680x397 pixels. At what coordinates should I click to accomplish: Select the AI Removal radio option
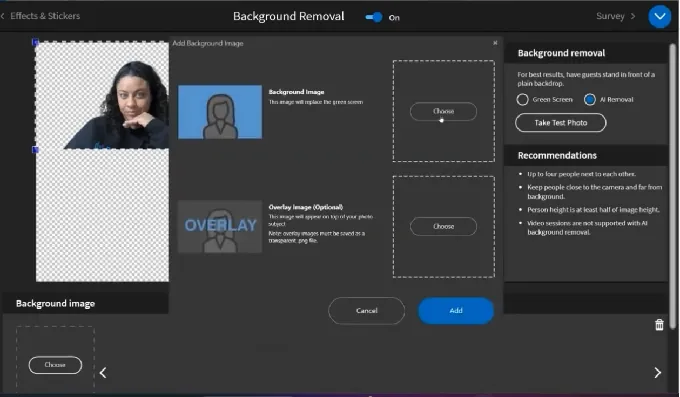(x=590, y=99)
